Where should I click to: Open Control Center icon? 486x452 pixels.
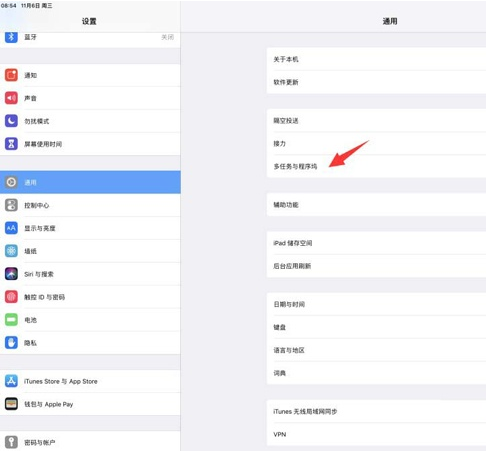pos(11,205)
